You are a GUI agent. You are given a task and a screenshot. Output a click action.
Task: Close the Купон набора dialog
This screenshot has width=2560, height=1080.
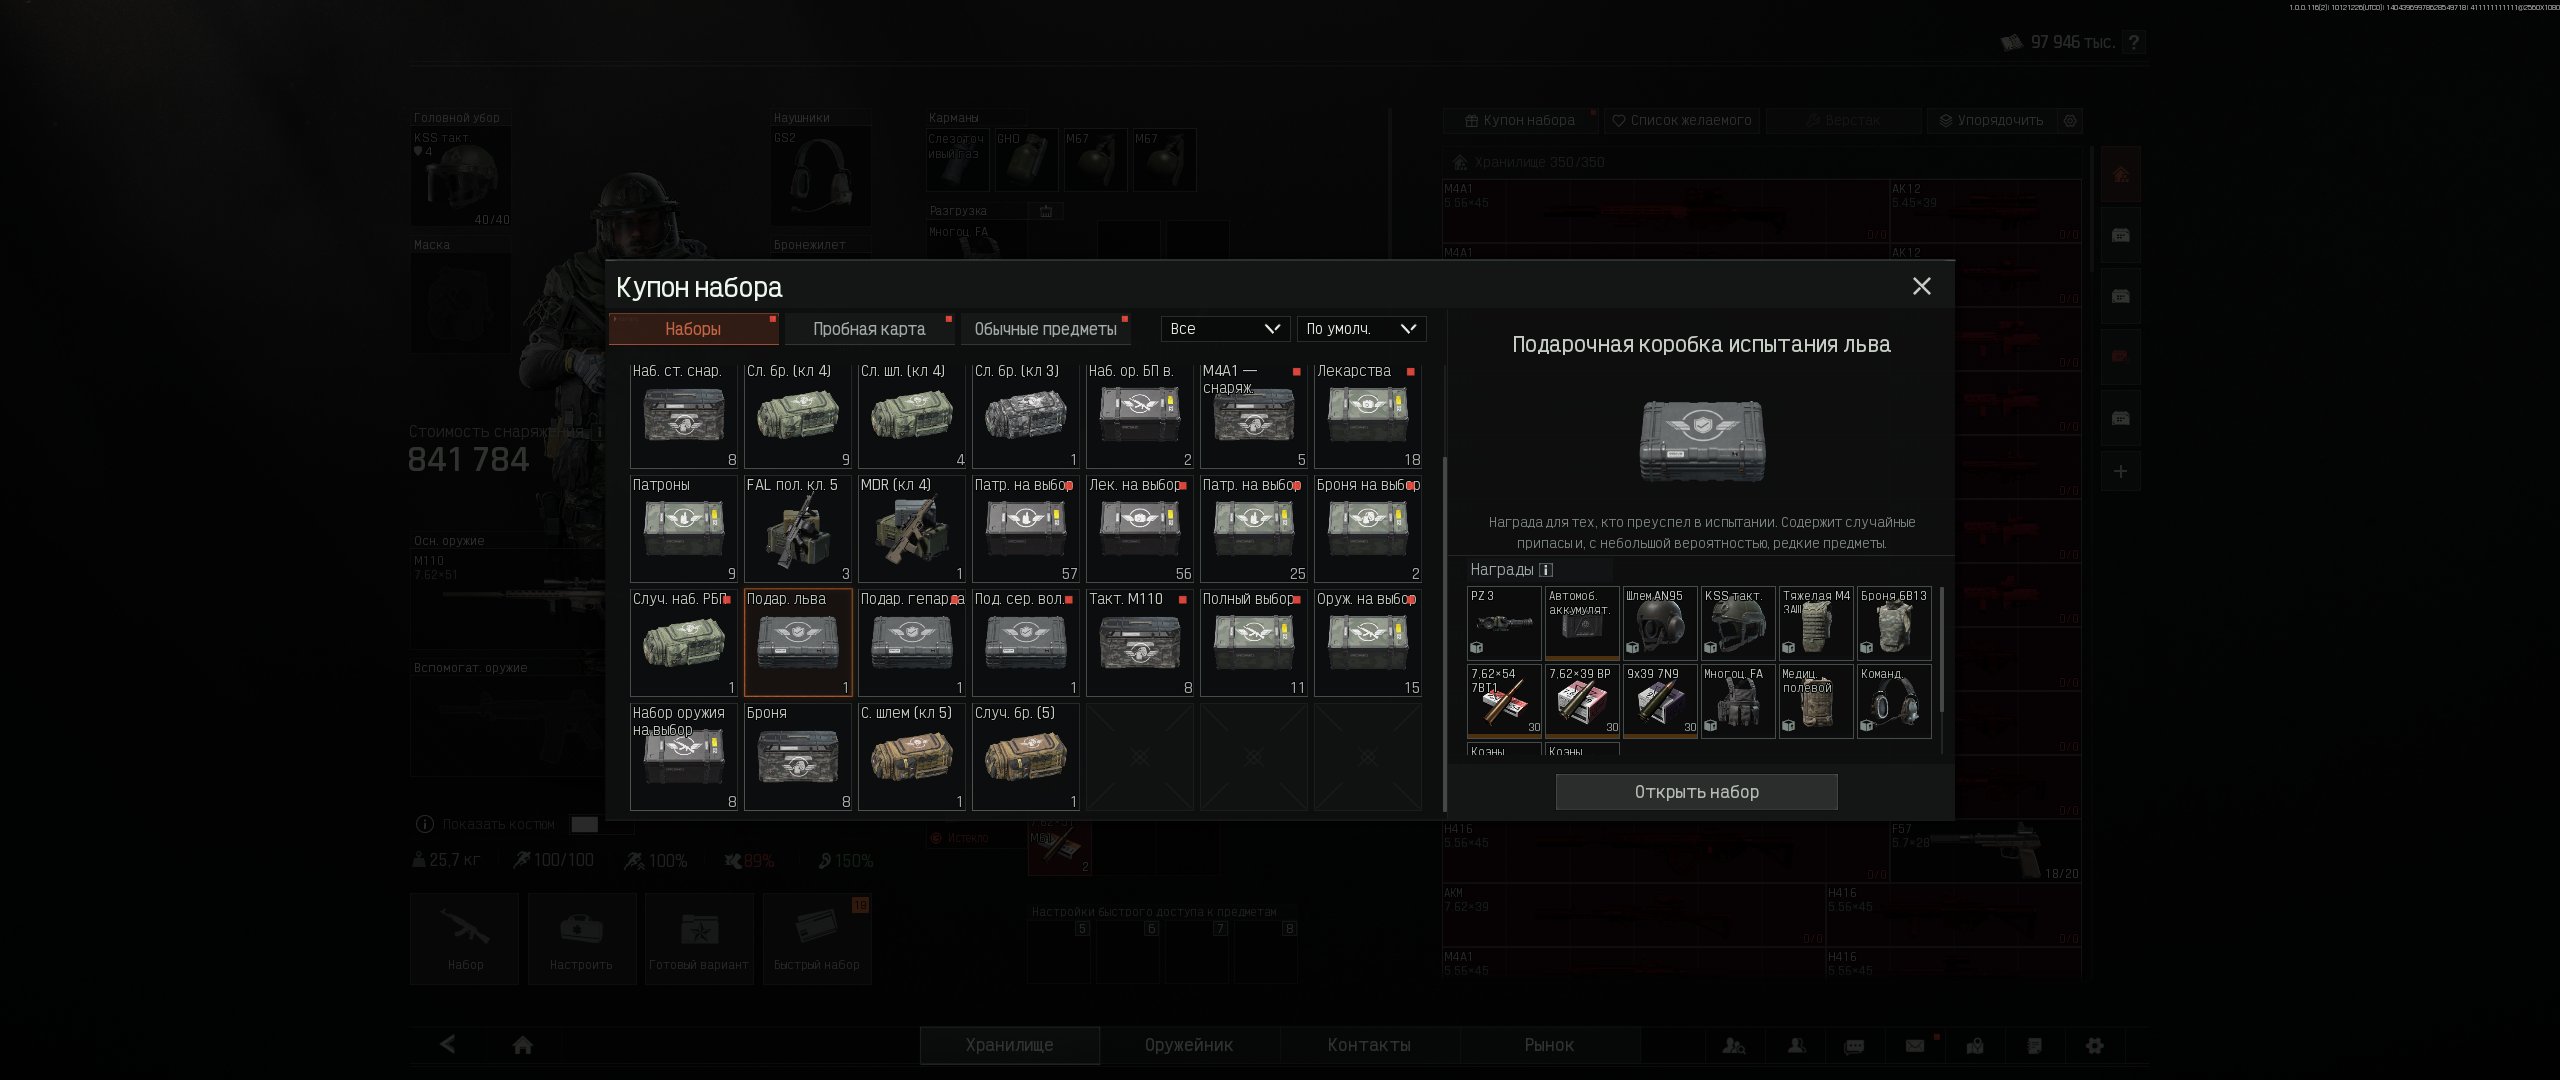pos(1921,286)
